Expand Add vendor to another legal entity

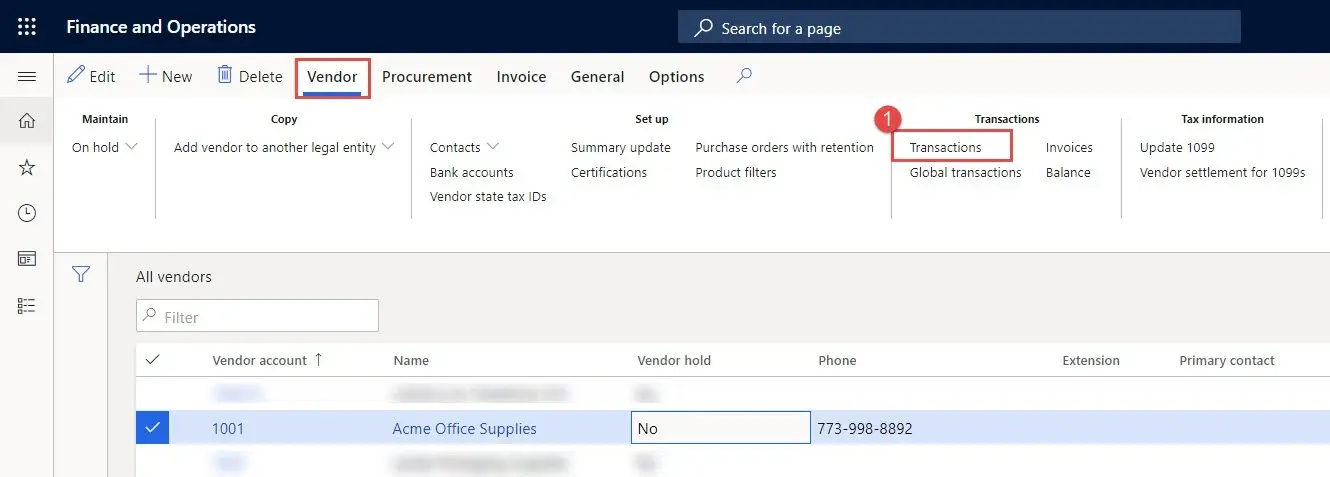(x=284, y=147)
